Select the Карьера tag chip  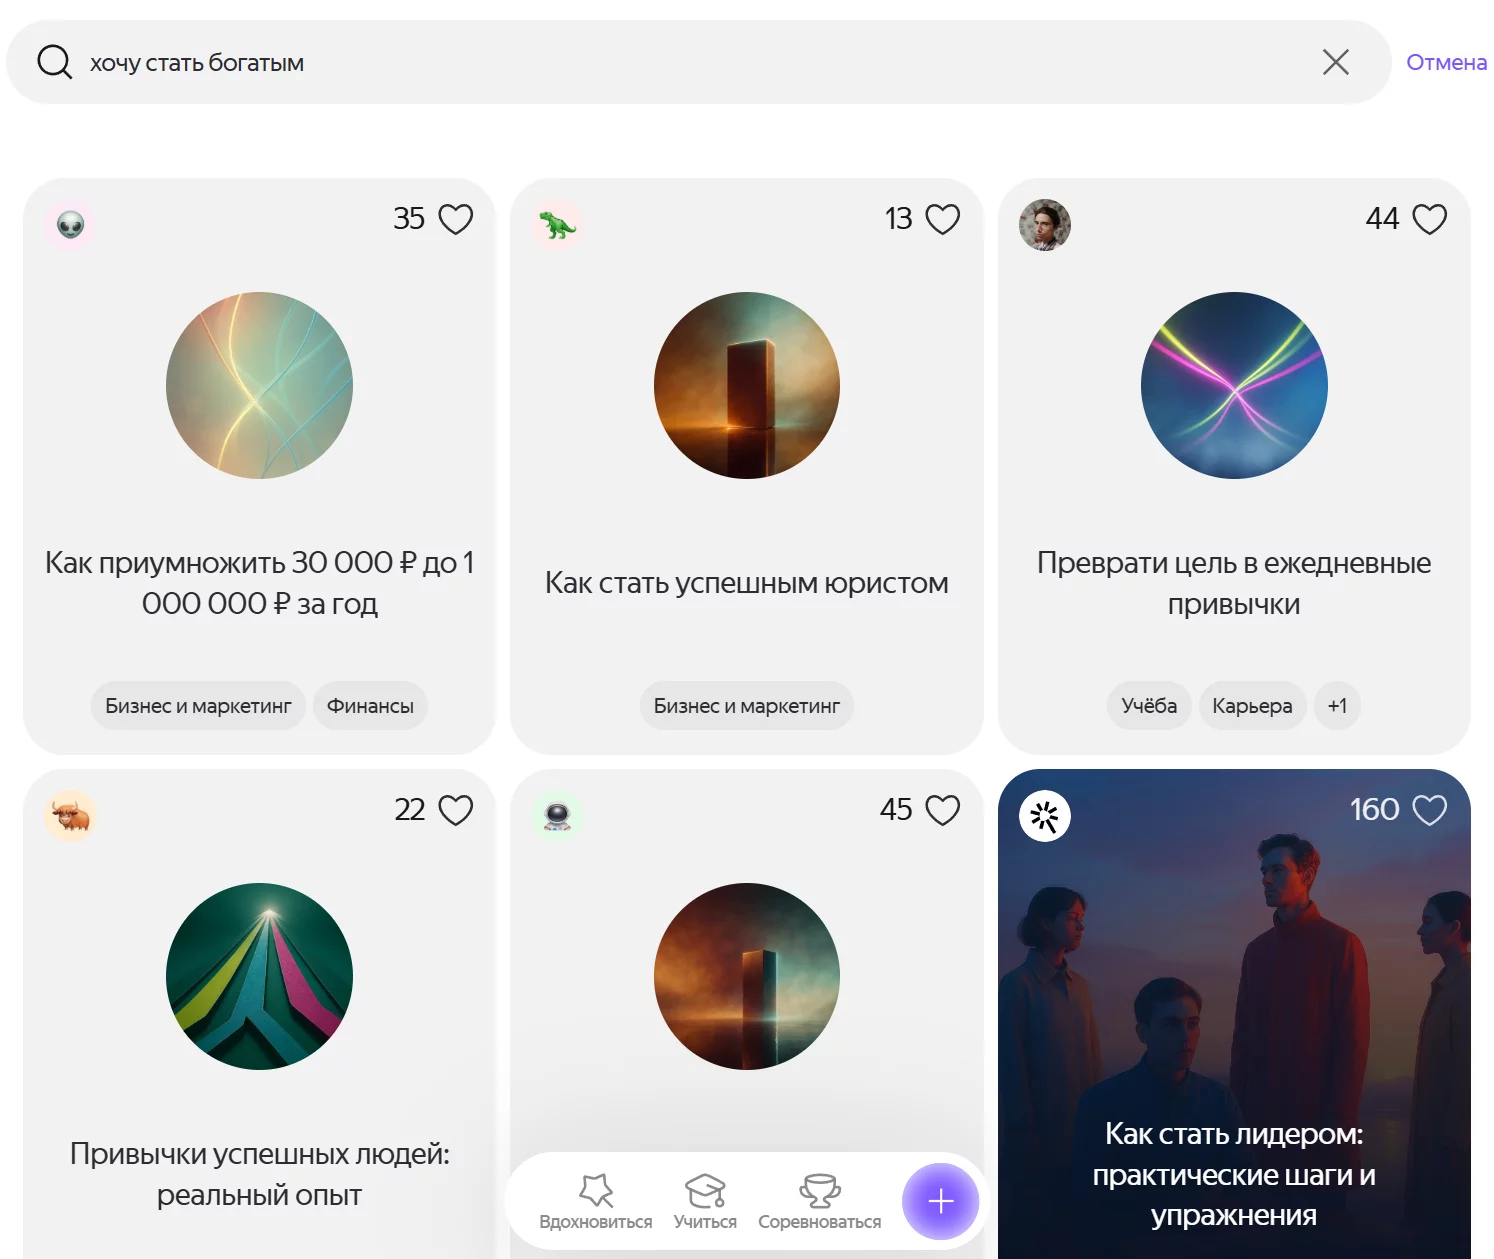(1252, 706)
